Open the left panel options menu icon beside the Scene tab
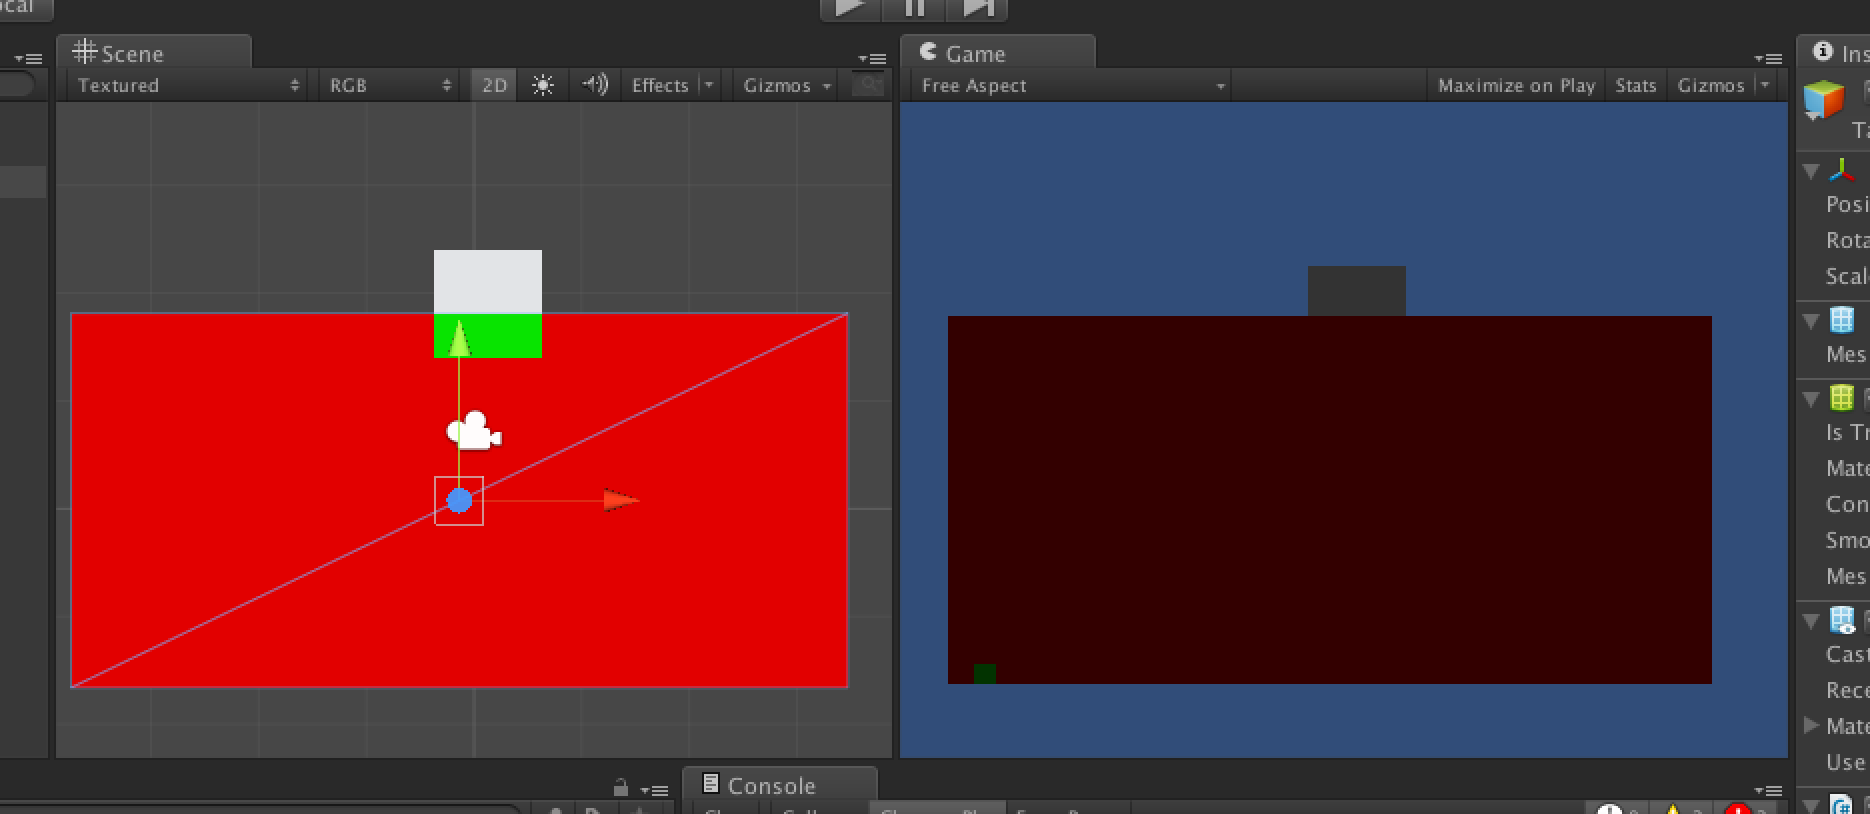 point(28,59)
